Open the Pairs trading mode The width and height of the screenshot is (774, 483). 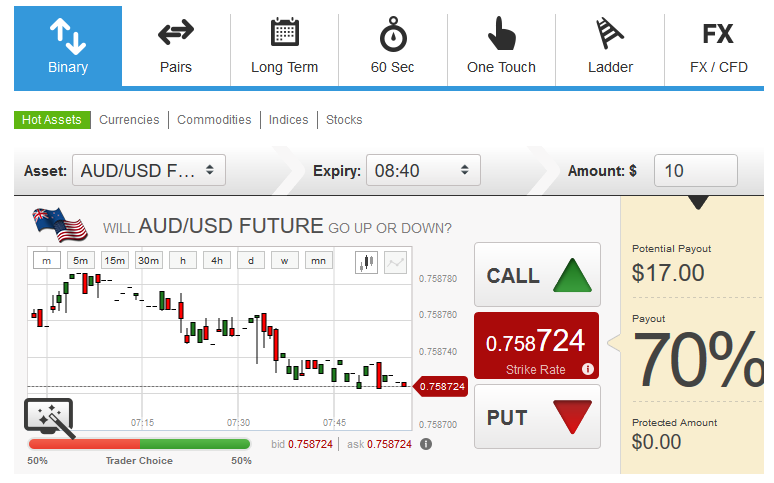(176, 47)
